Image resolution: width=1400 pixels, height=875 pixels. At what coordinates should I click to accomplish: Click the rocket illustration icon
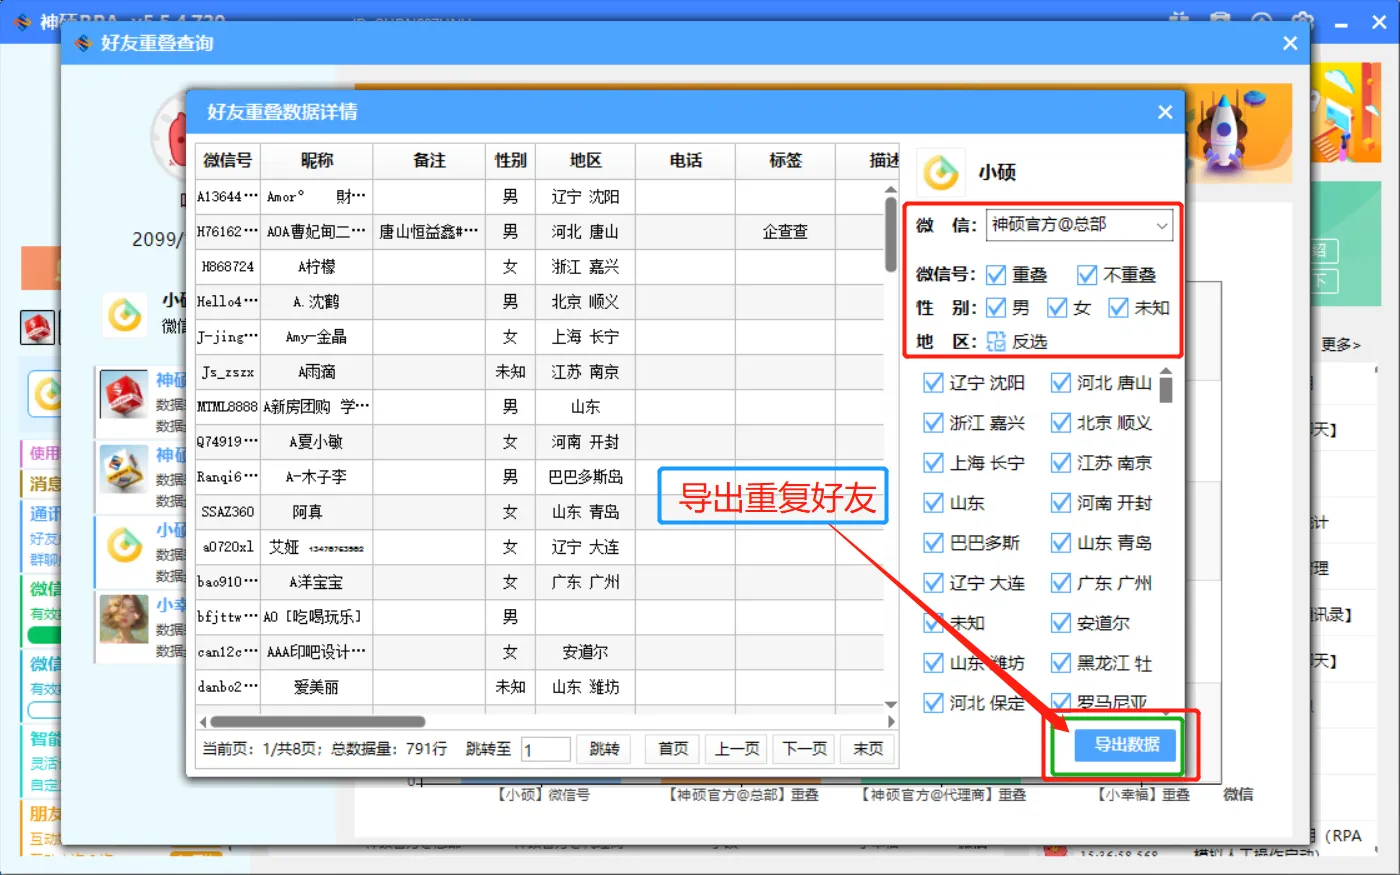(1225, 130)
